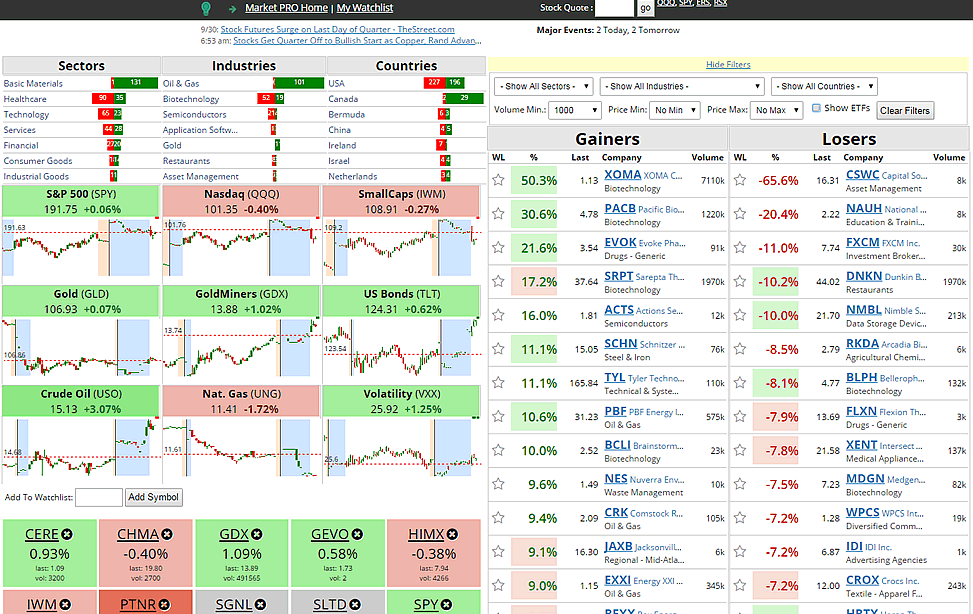Click the green lightbulb icon in header
Screen dimensions: 973x614
click(x=206, y=8)
